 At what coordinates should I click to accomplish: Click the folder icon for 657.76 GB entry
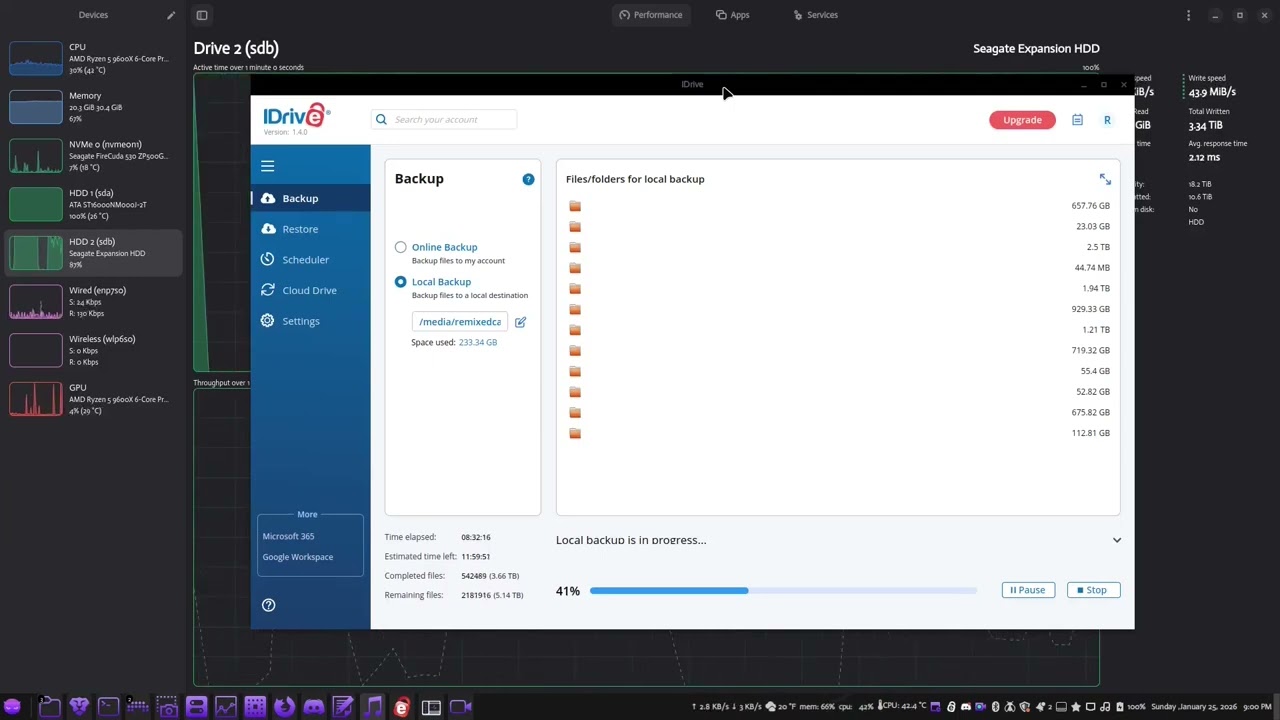click(x=575, y=206)
